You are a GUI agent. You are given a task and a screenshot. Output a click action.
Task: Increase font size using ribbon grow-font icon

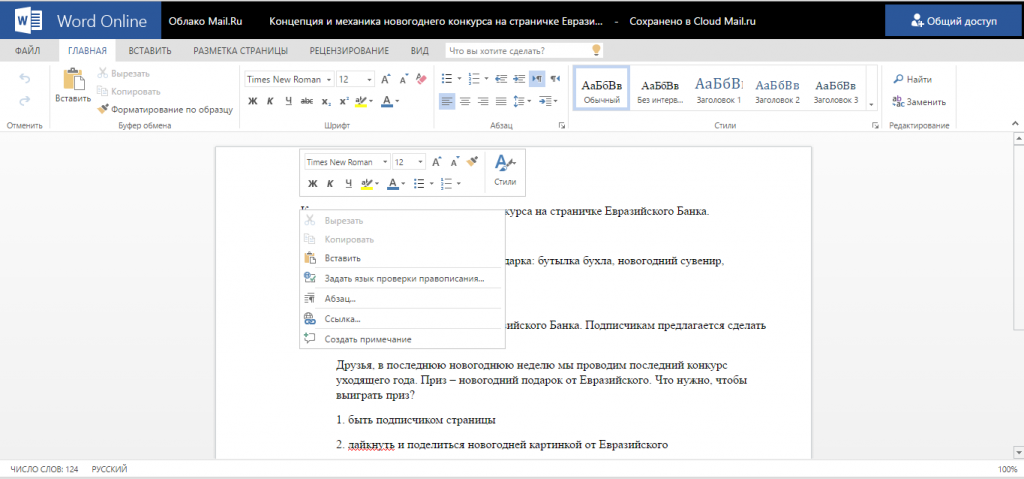(x=386, y=79)
